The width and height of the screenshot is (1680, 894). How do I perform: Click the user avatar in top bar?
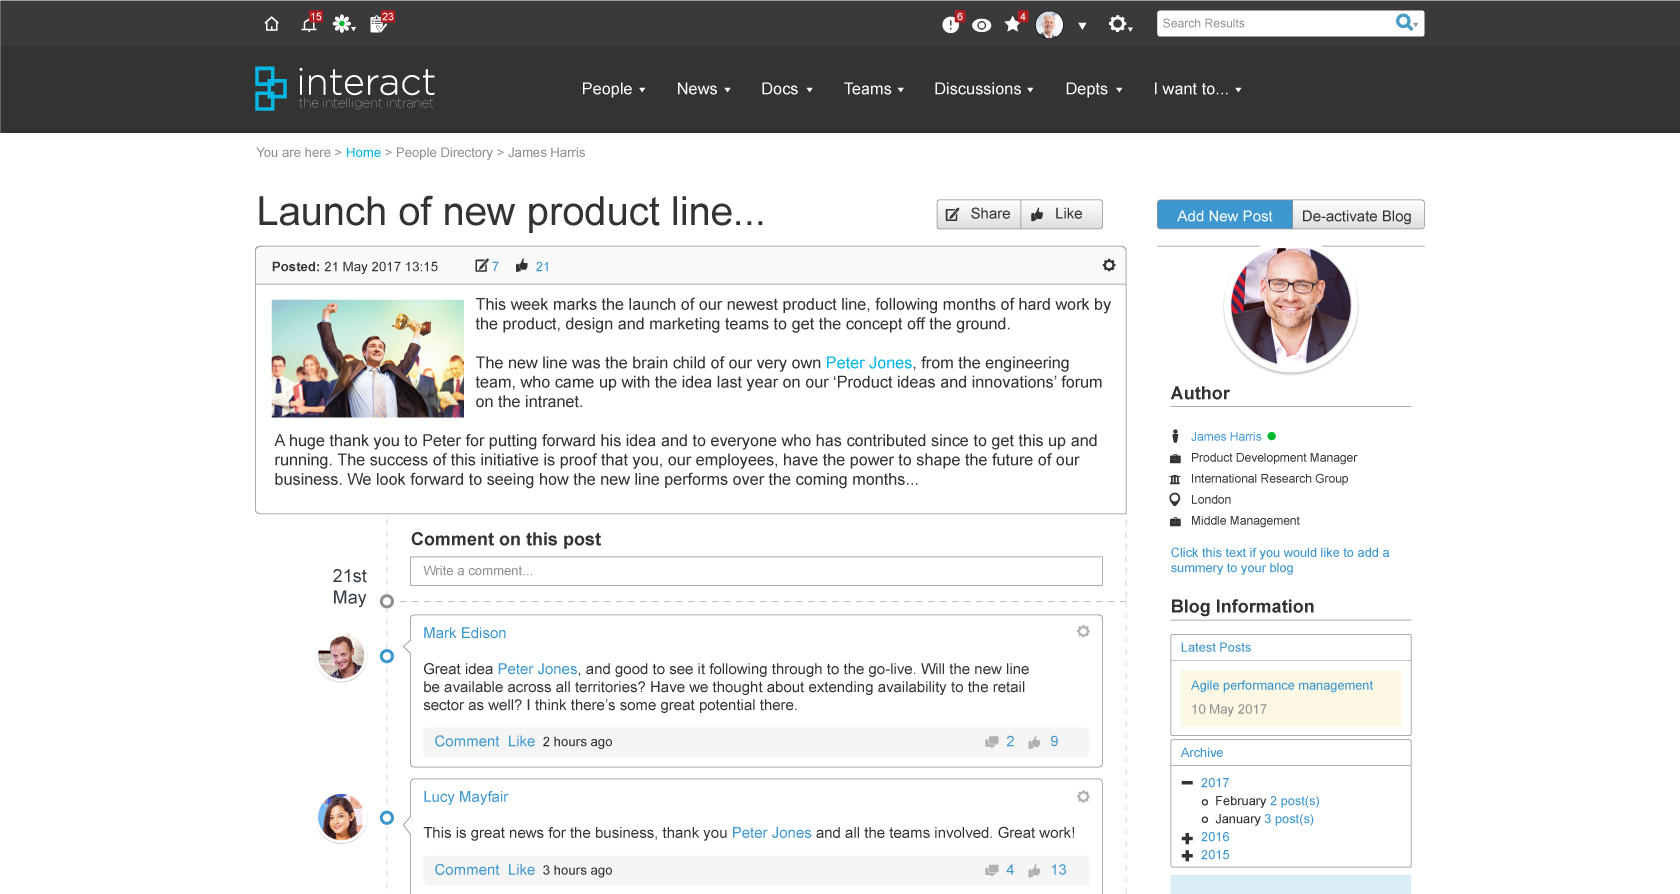[1049, 25]
